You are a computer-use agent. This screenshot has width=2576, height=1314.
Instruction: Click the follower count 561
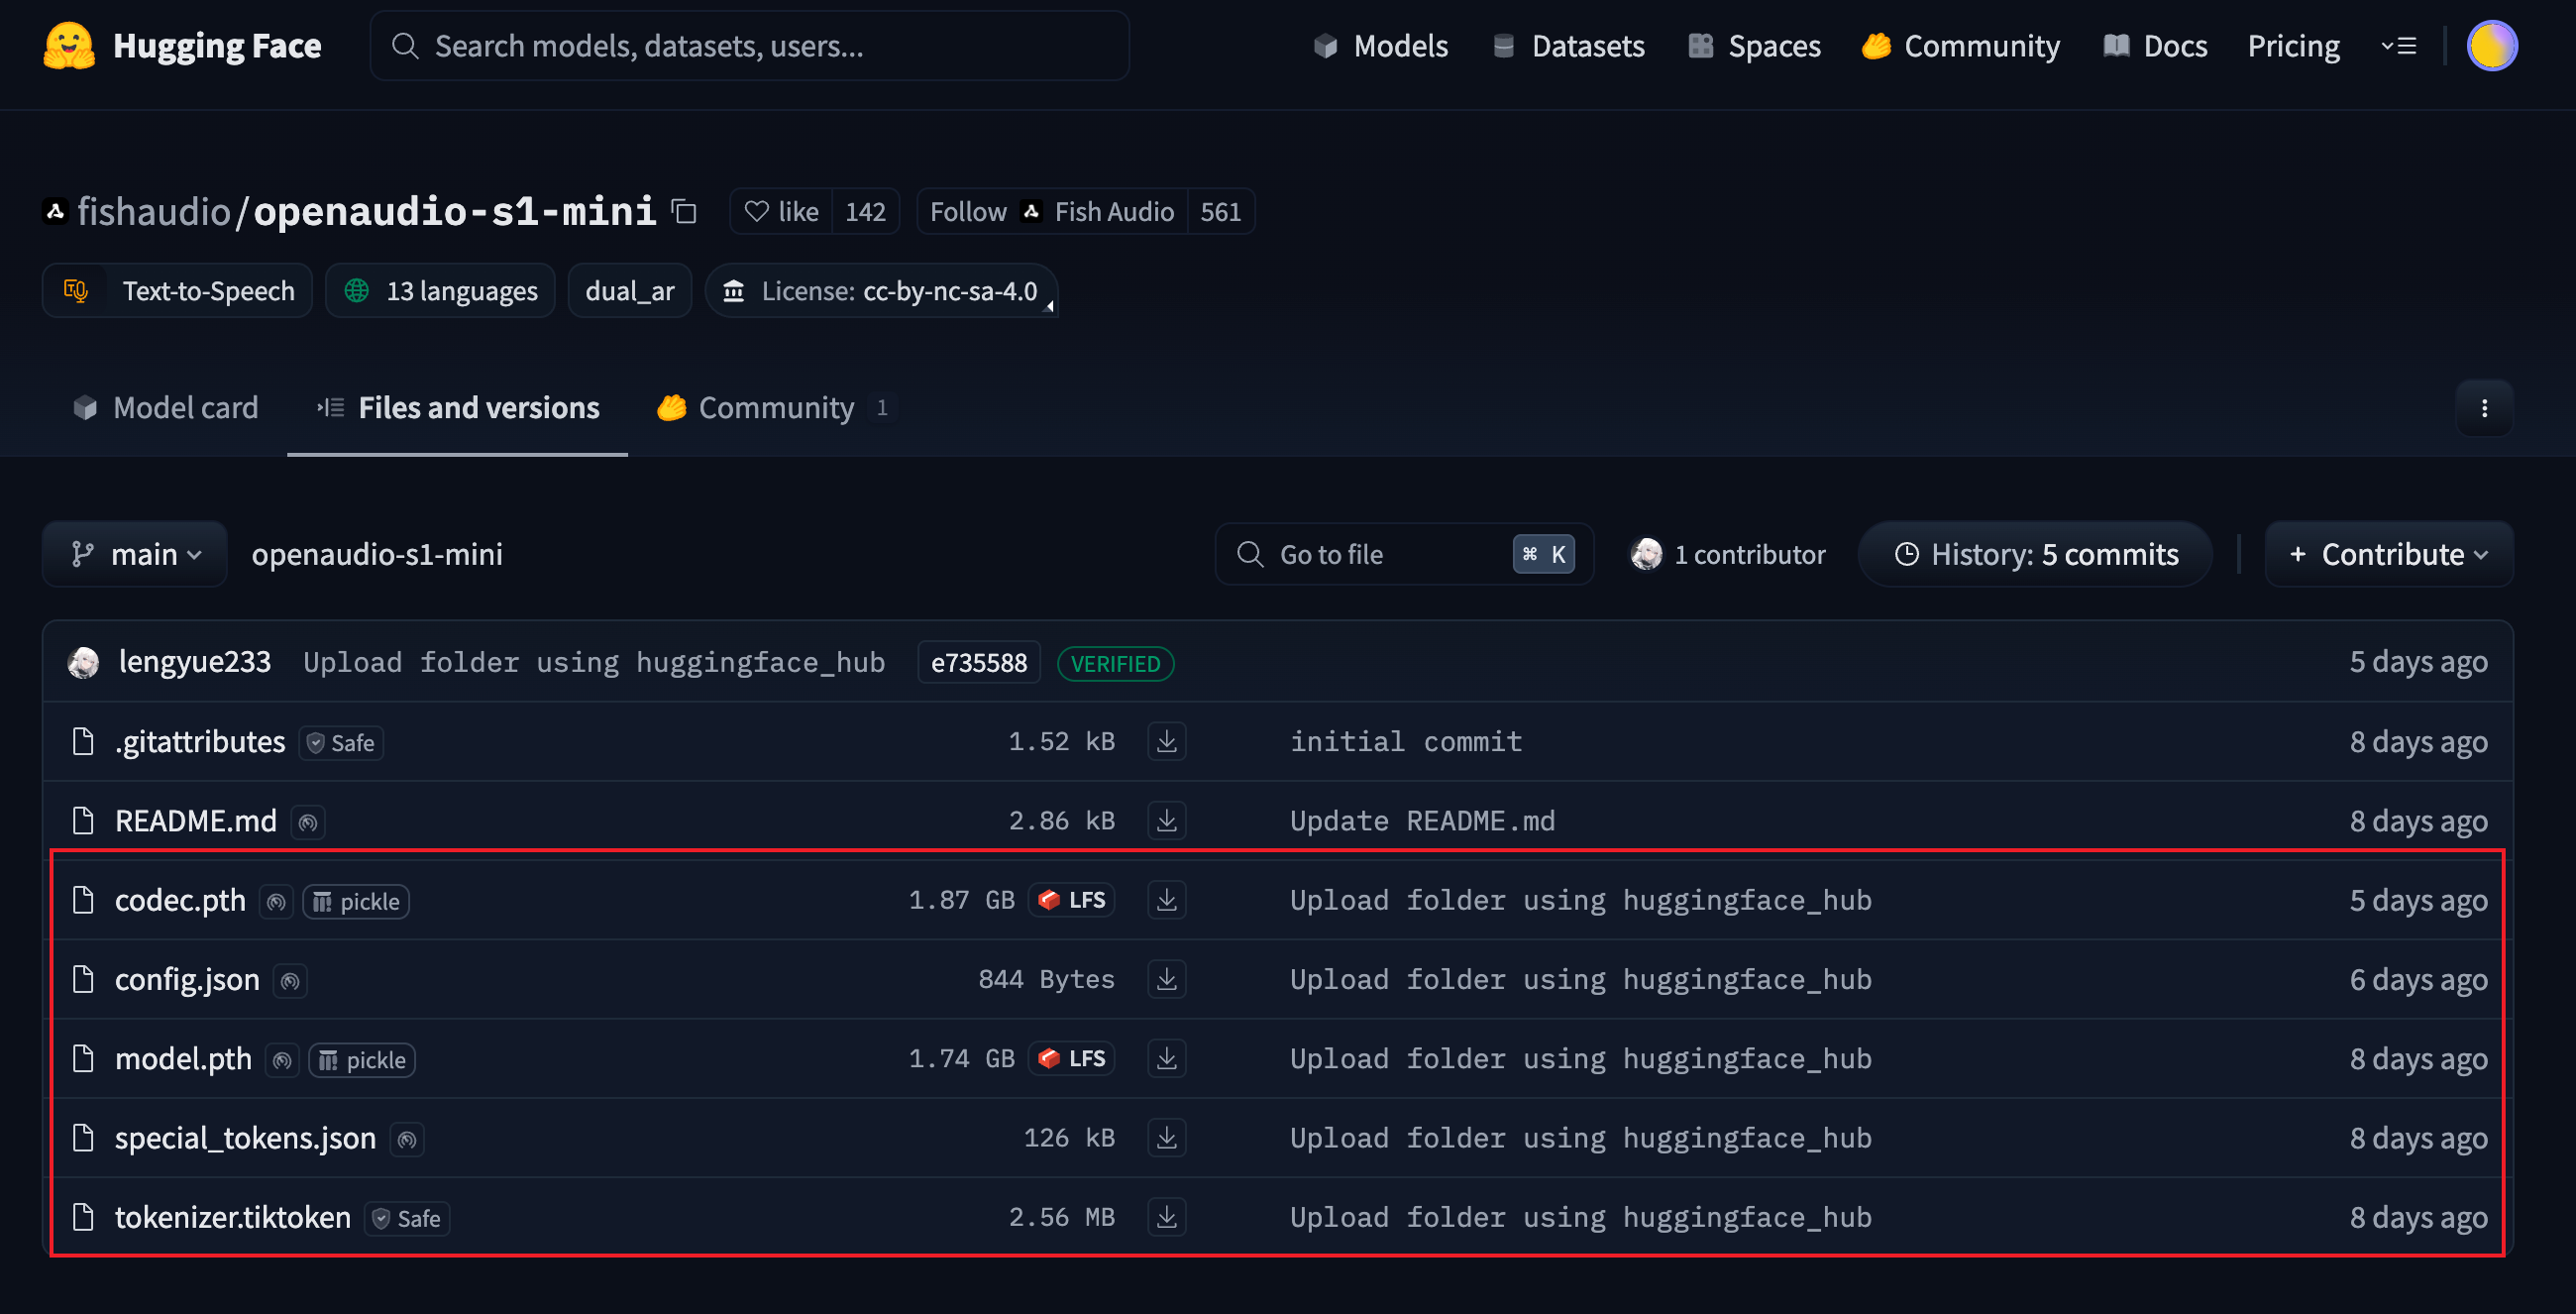tap(1220, 211)
